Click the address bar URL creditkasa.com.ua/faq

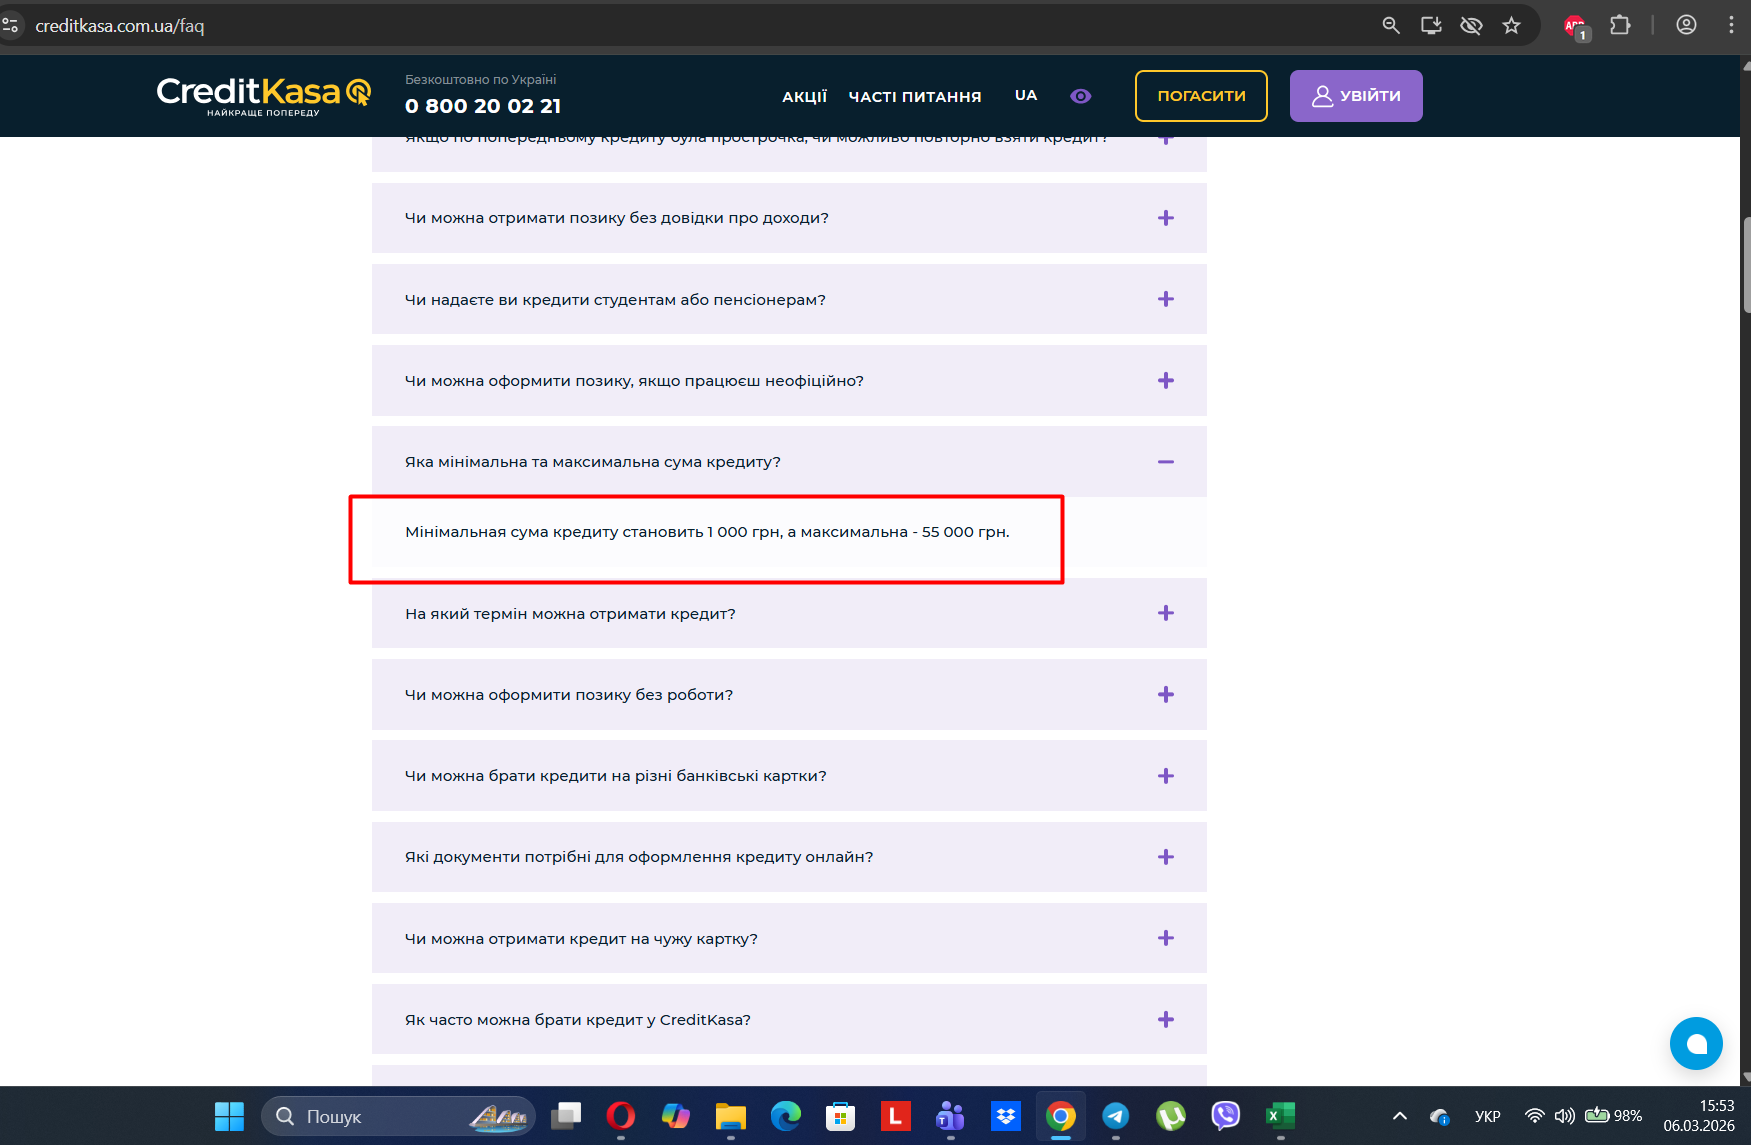tap(120, 26)
